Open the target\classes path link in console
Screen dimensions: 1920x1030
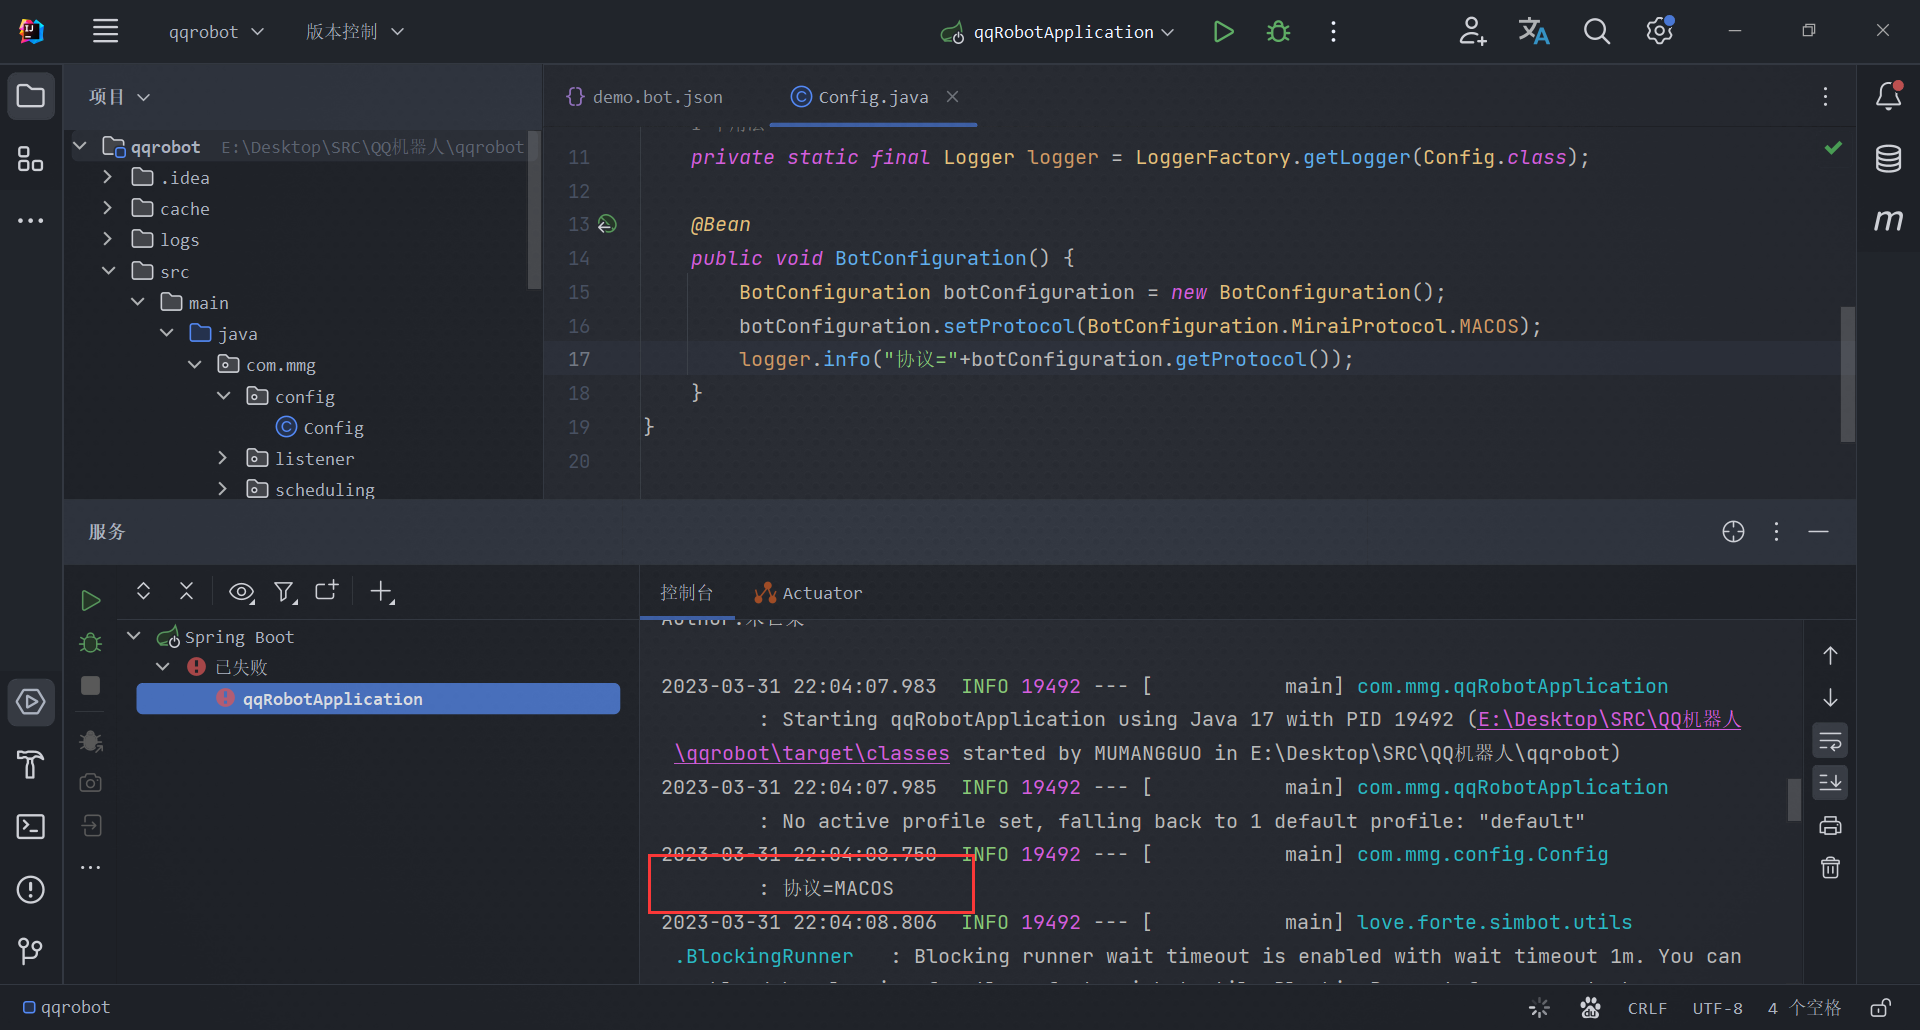pyautogui.click(x=812, y=753)
